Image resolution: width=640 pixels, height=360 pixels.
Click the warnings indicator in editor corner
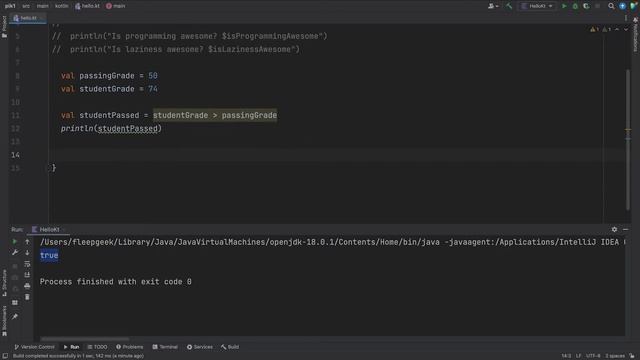click(600, 29)
